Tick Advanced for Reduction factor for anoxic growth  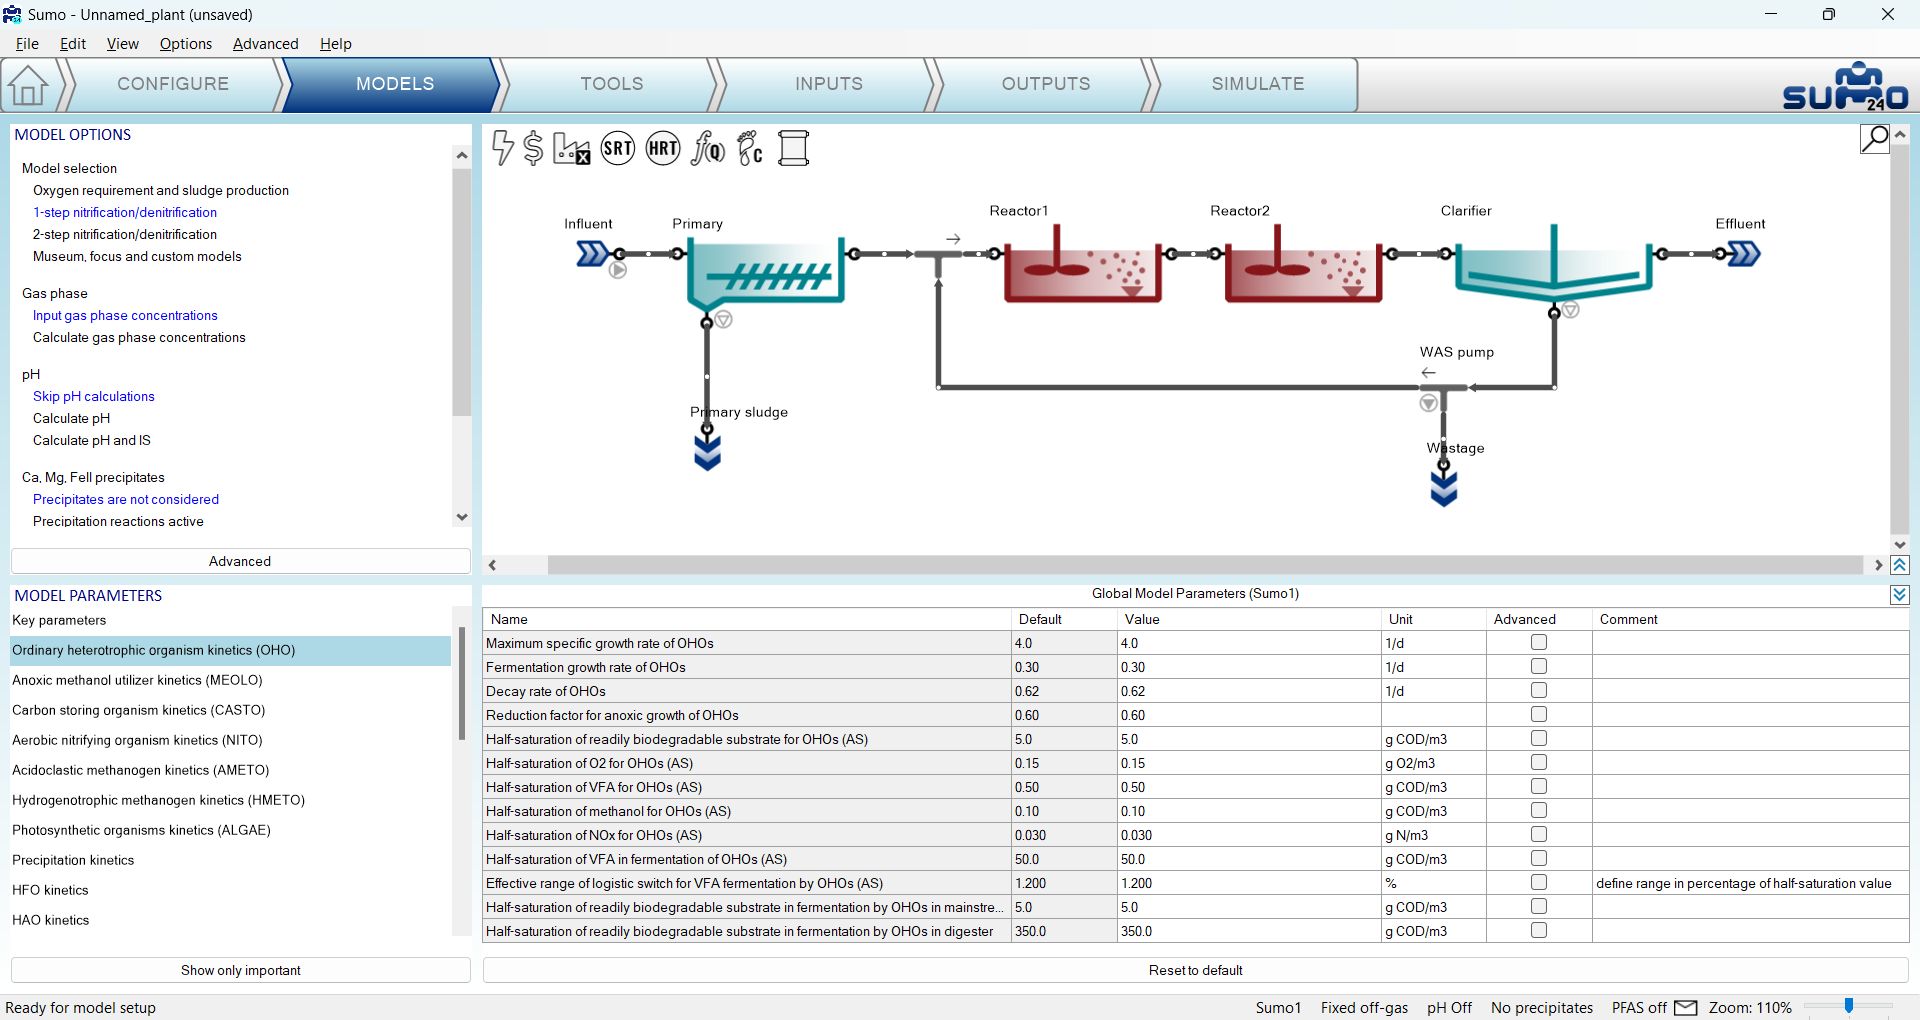click(x=1539, y=715)
